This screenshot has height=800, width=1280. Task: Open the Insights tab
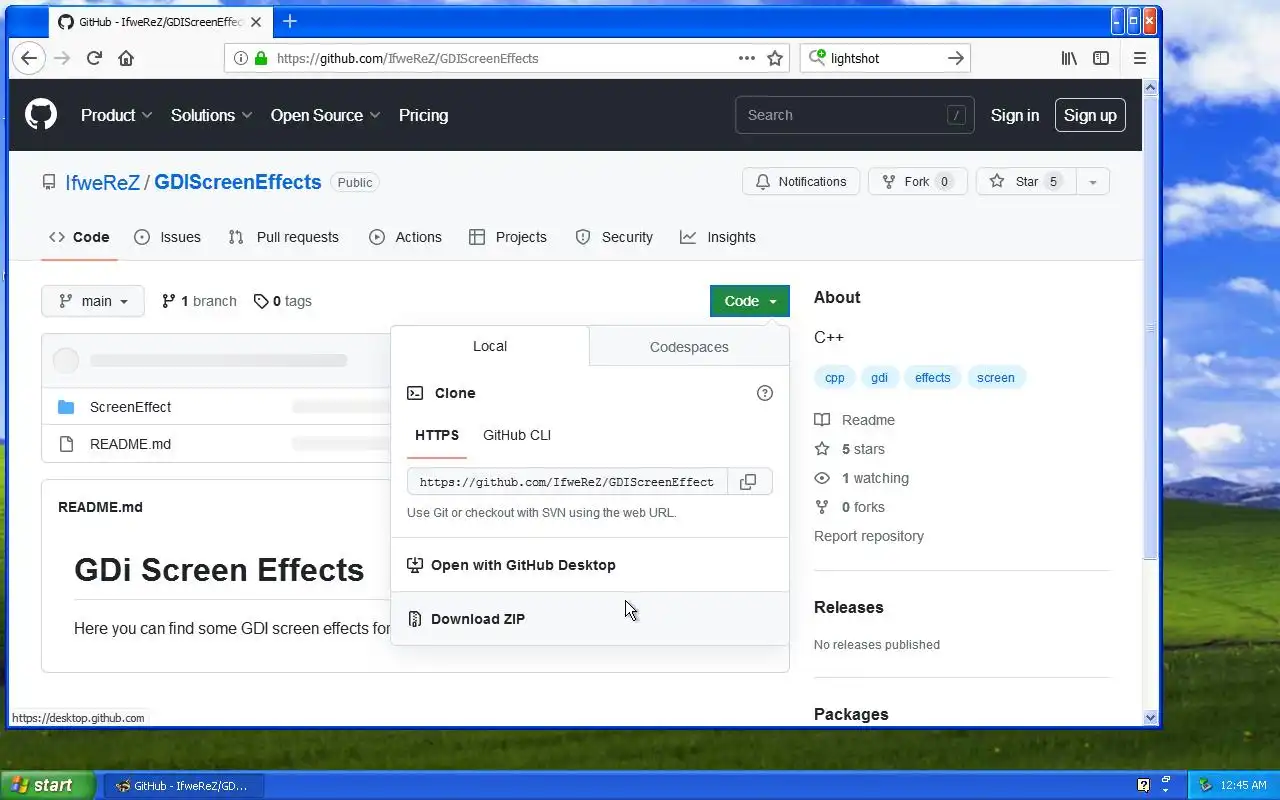[718, 237]
